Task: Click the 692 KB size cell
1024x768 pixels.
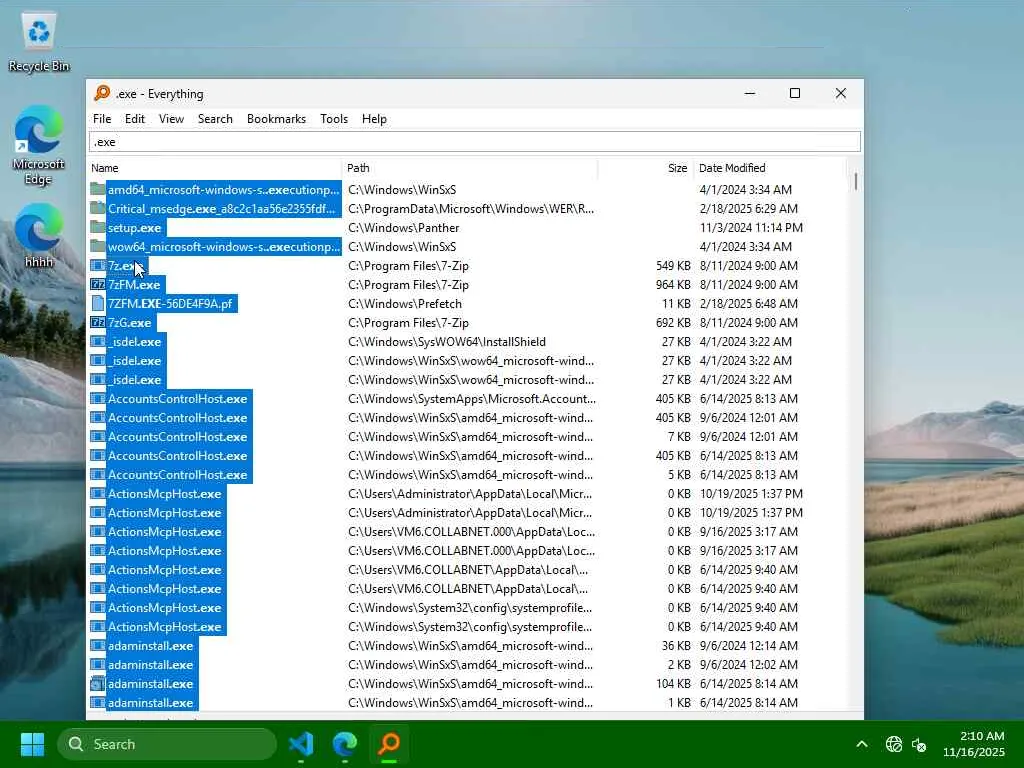Action: 673,323
